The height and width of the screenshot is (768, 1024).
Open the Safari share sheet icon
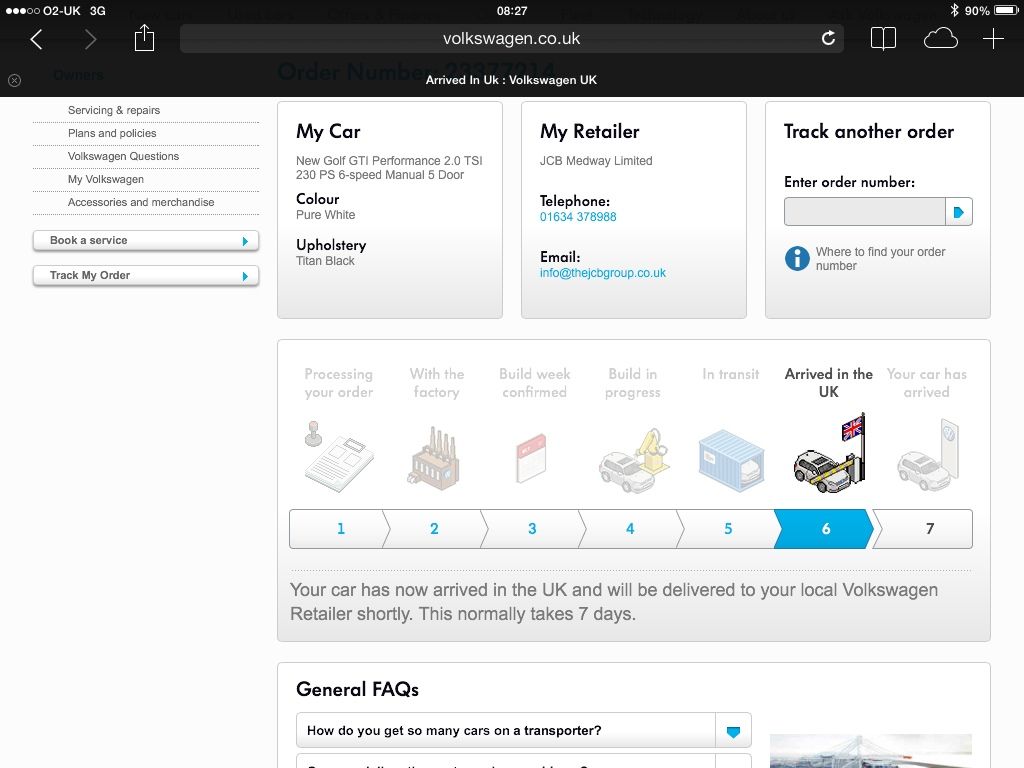point(144,38)
